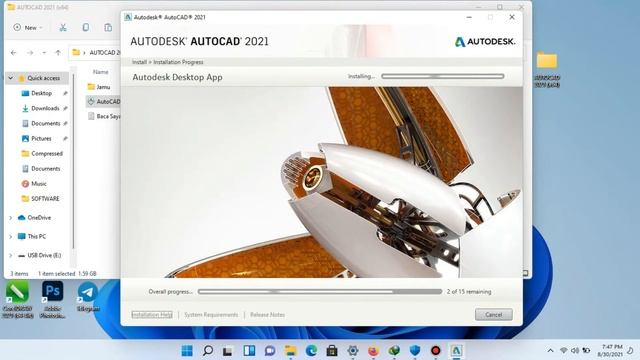The width and height of the screenshot is (640, 360).
Task: Select USB Drive (E:) in sidebar
Action: (44, 256)
